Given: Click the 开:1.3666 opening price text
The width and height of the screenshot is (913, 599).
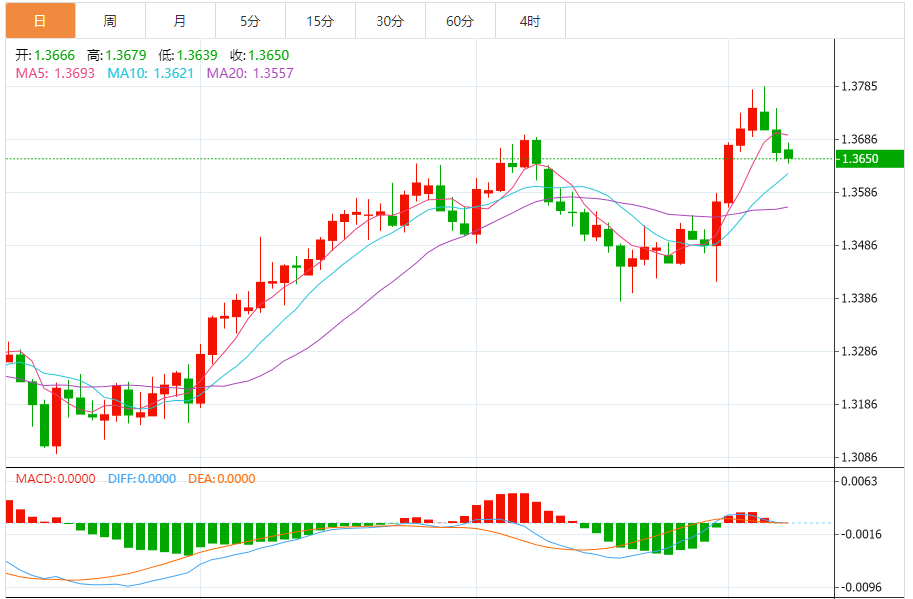Looking at the screenshot, I should point(45,55).
